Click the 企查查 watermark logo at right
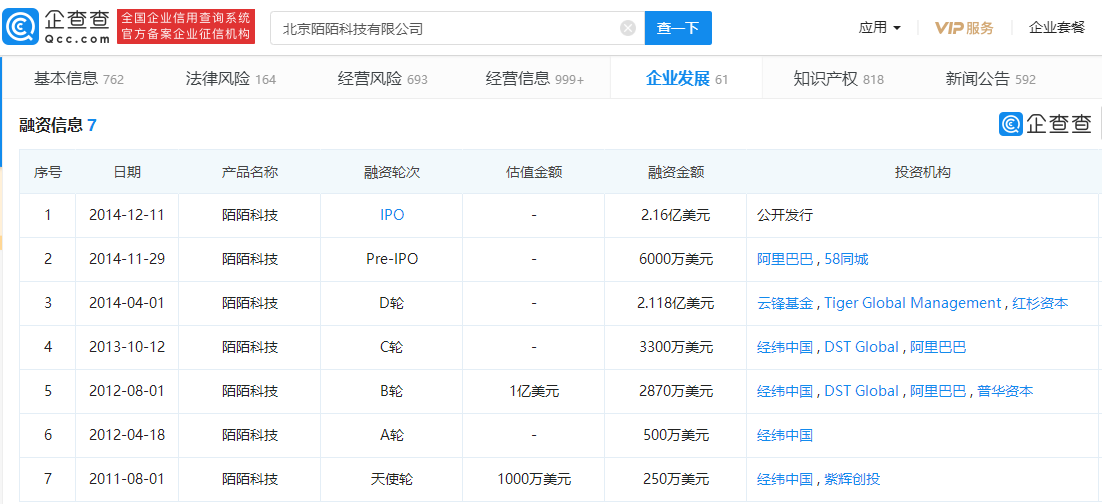 1045,124
